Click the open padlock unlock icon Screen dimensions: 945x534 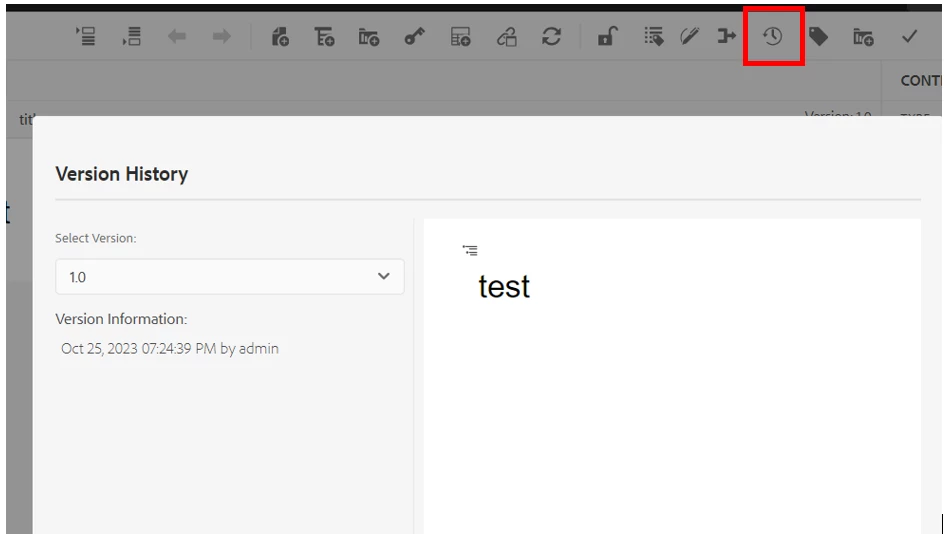(x=607, y=37)
